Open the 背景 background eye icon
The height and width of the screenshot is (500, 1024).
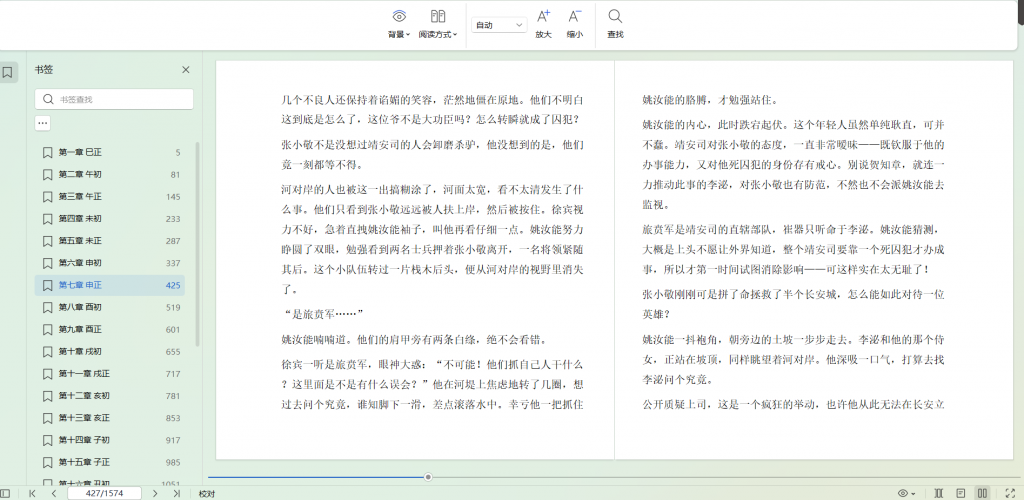click(399, 16)
